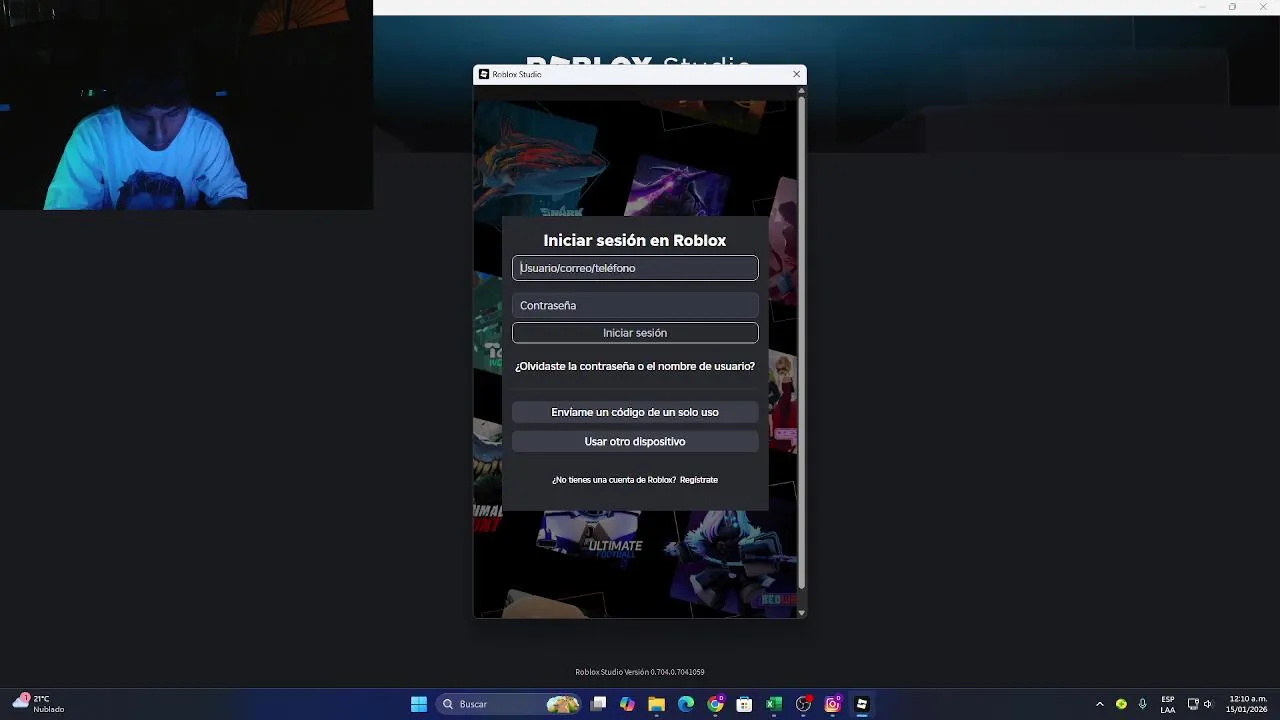
Task: Open the volume control in the tray
Action: pos(1208,704)
